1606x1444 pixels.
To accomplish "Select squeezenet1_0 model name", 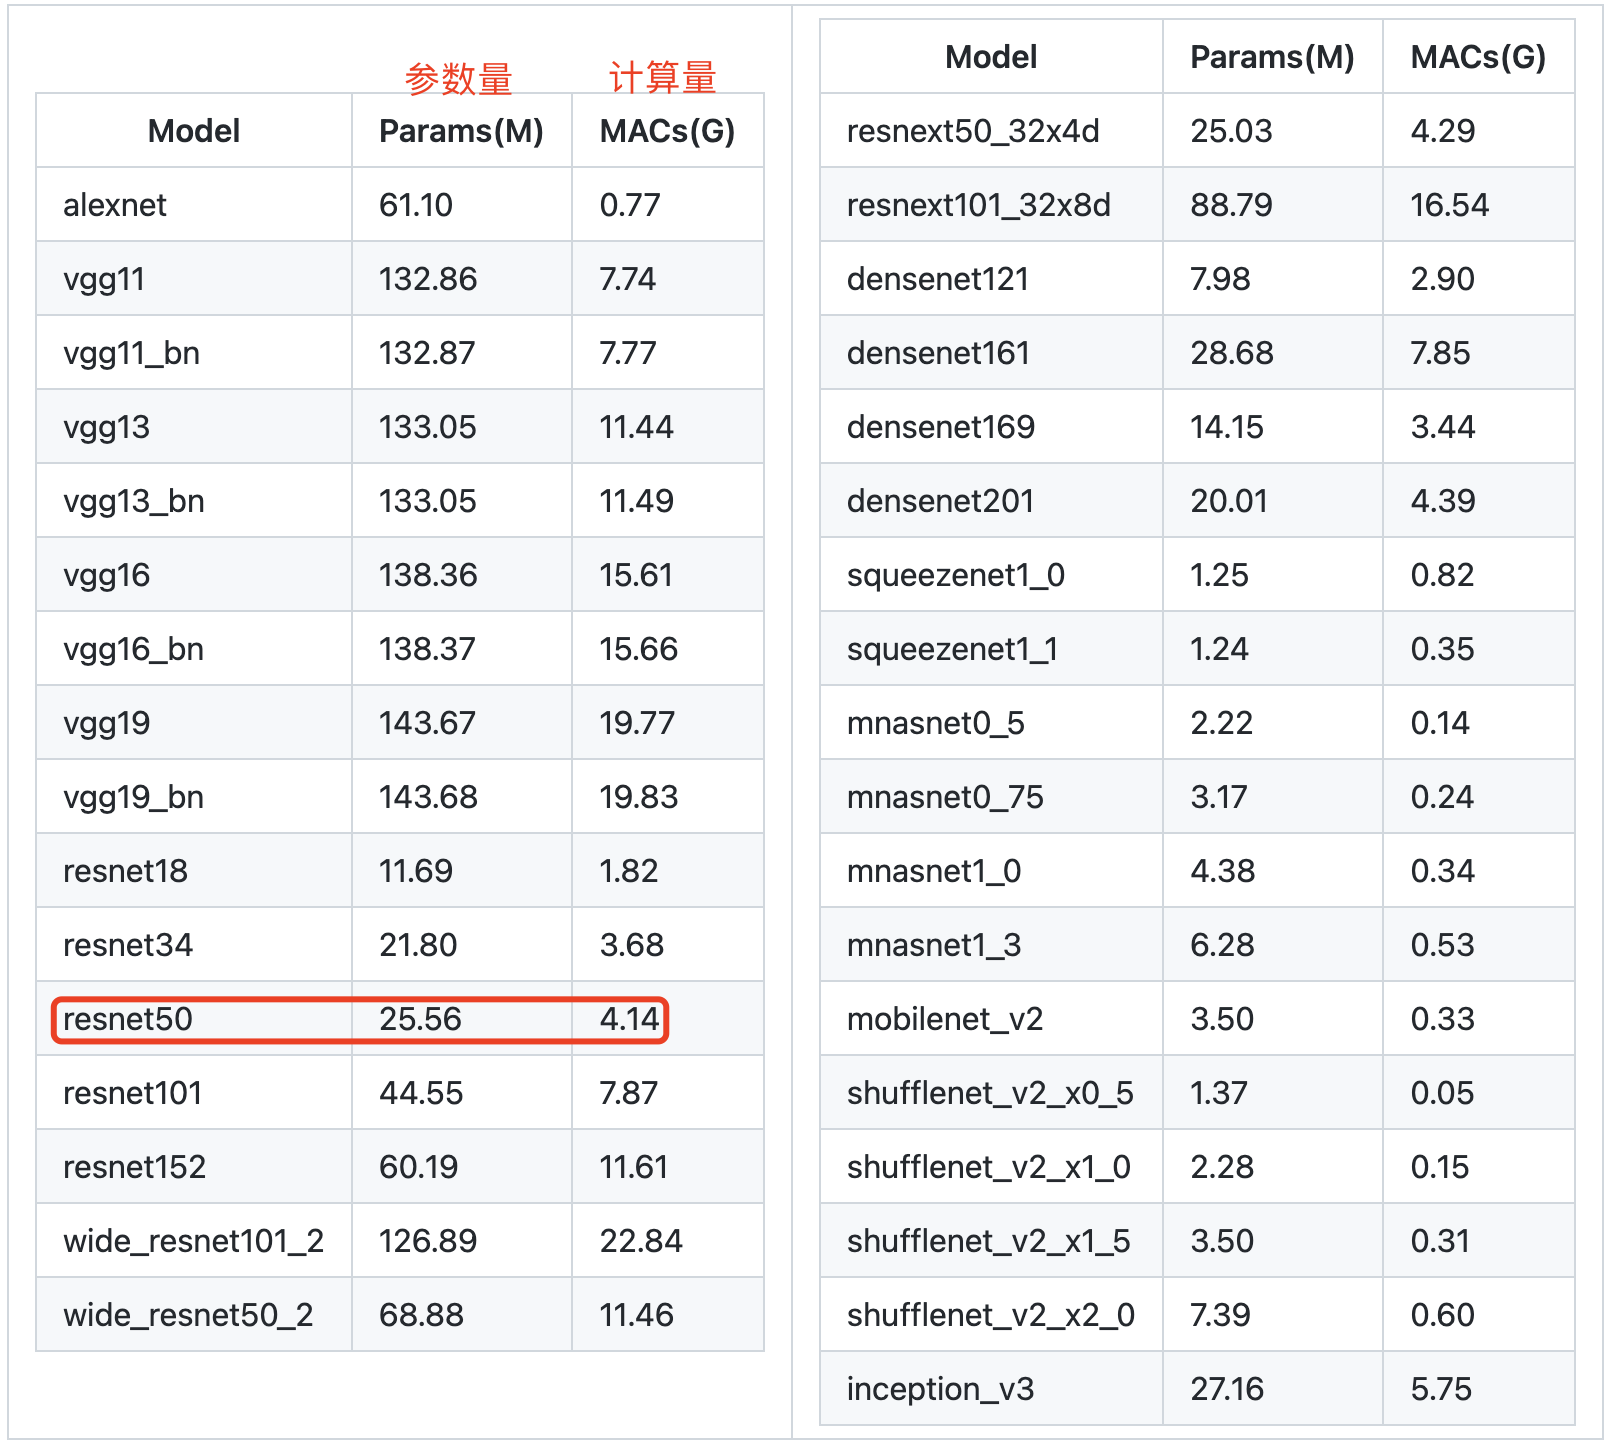I will [955, 575].
